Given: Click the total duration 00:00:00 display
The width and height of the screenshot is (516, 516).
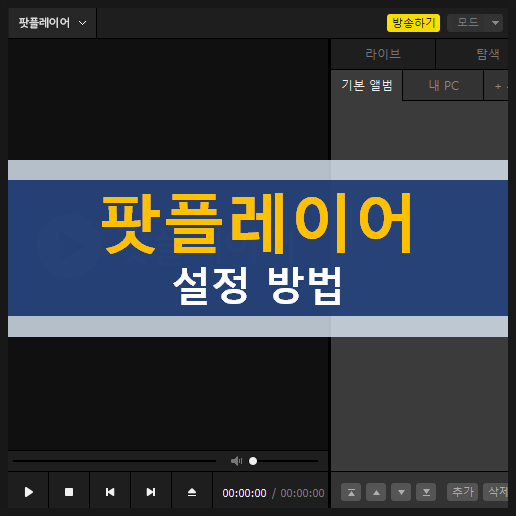Looking at the screenshot, I should click(x=302, y=493).
